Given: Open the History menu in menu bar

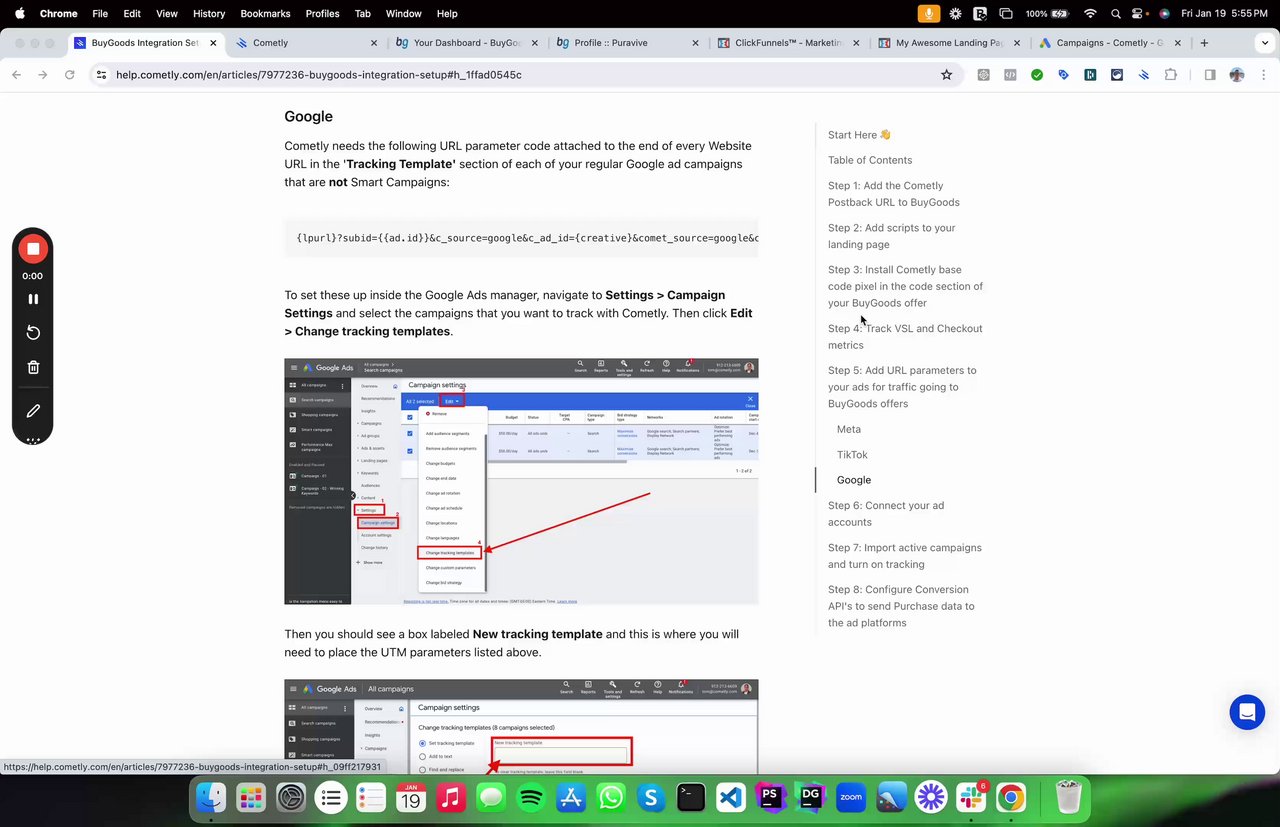Looking at the screenshot, I should pyautogui.click(x=208, y=13).
